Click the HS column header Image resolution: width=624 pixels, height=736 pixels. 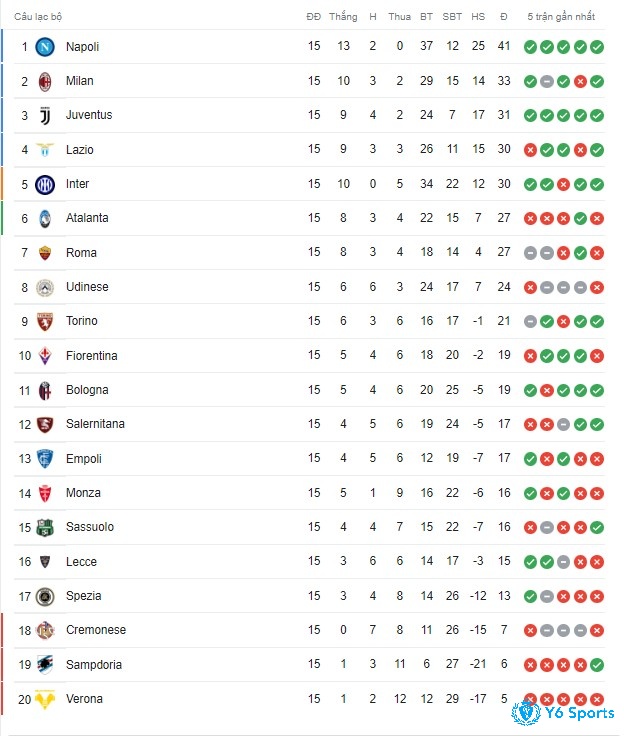pyautogui.click(x=478, y=17)
